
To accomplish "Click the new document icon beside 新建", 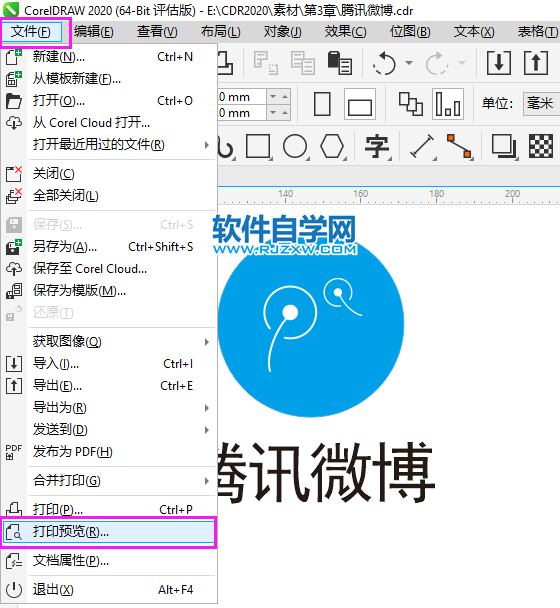I will [14, 57].
